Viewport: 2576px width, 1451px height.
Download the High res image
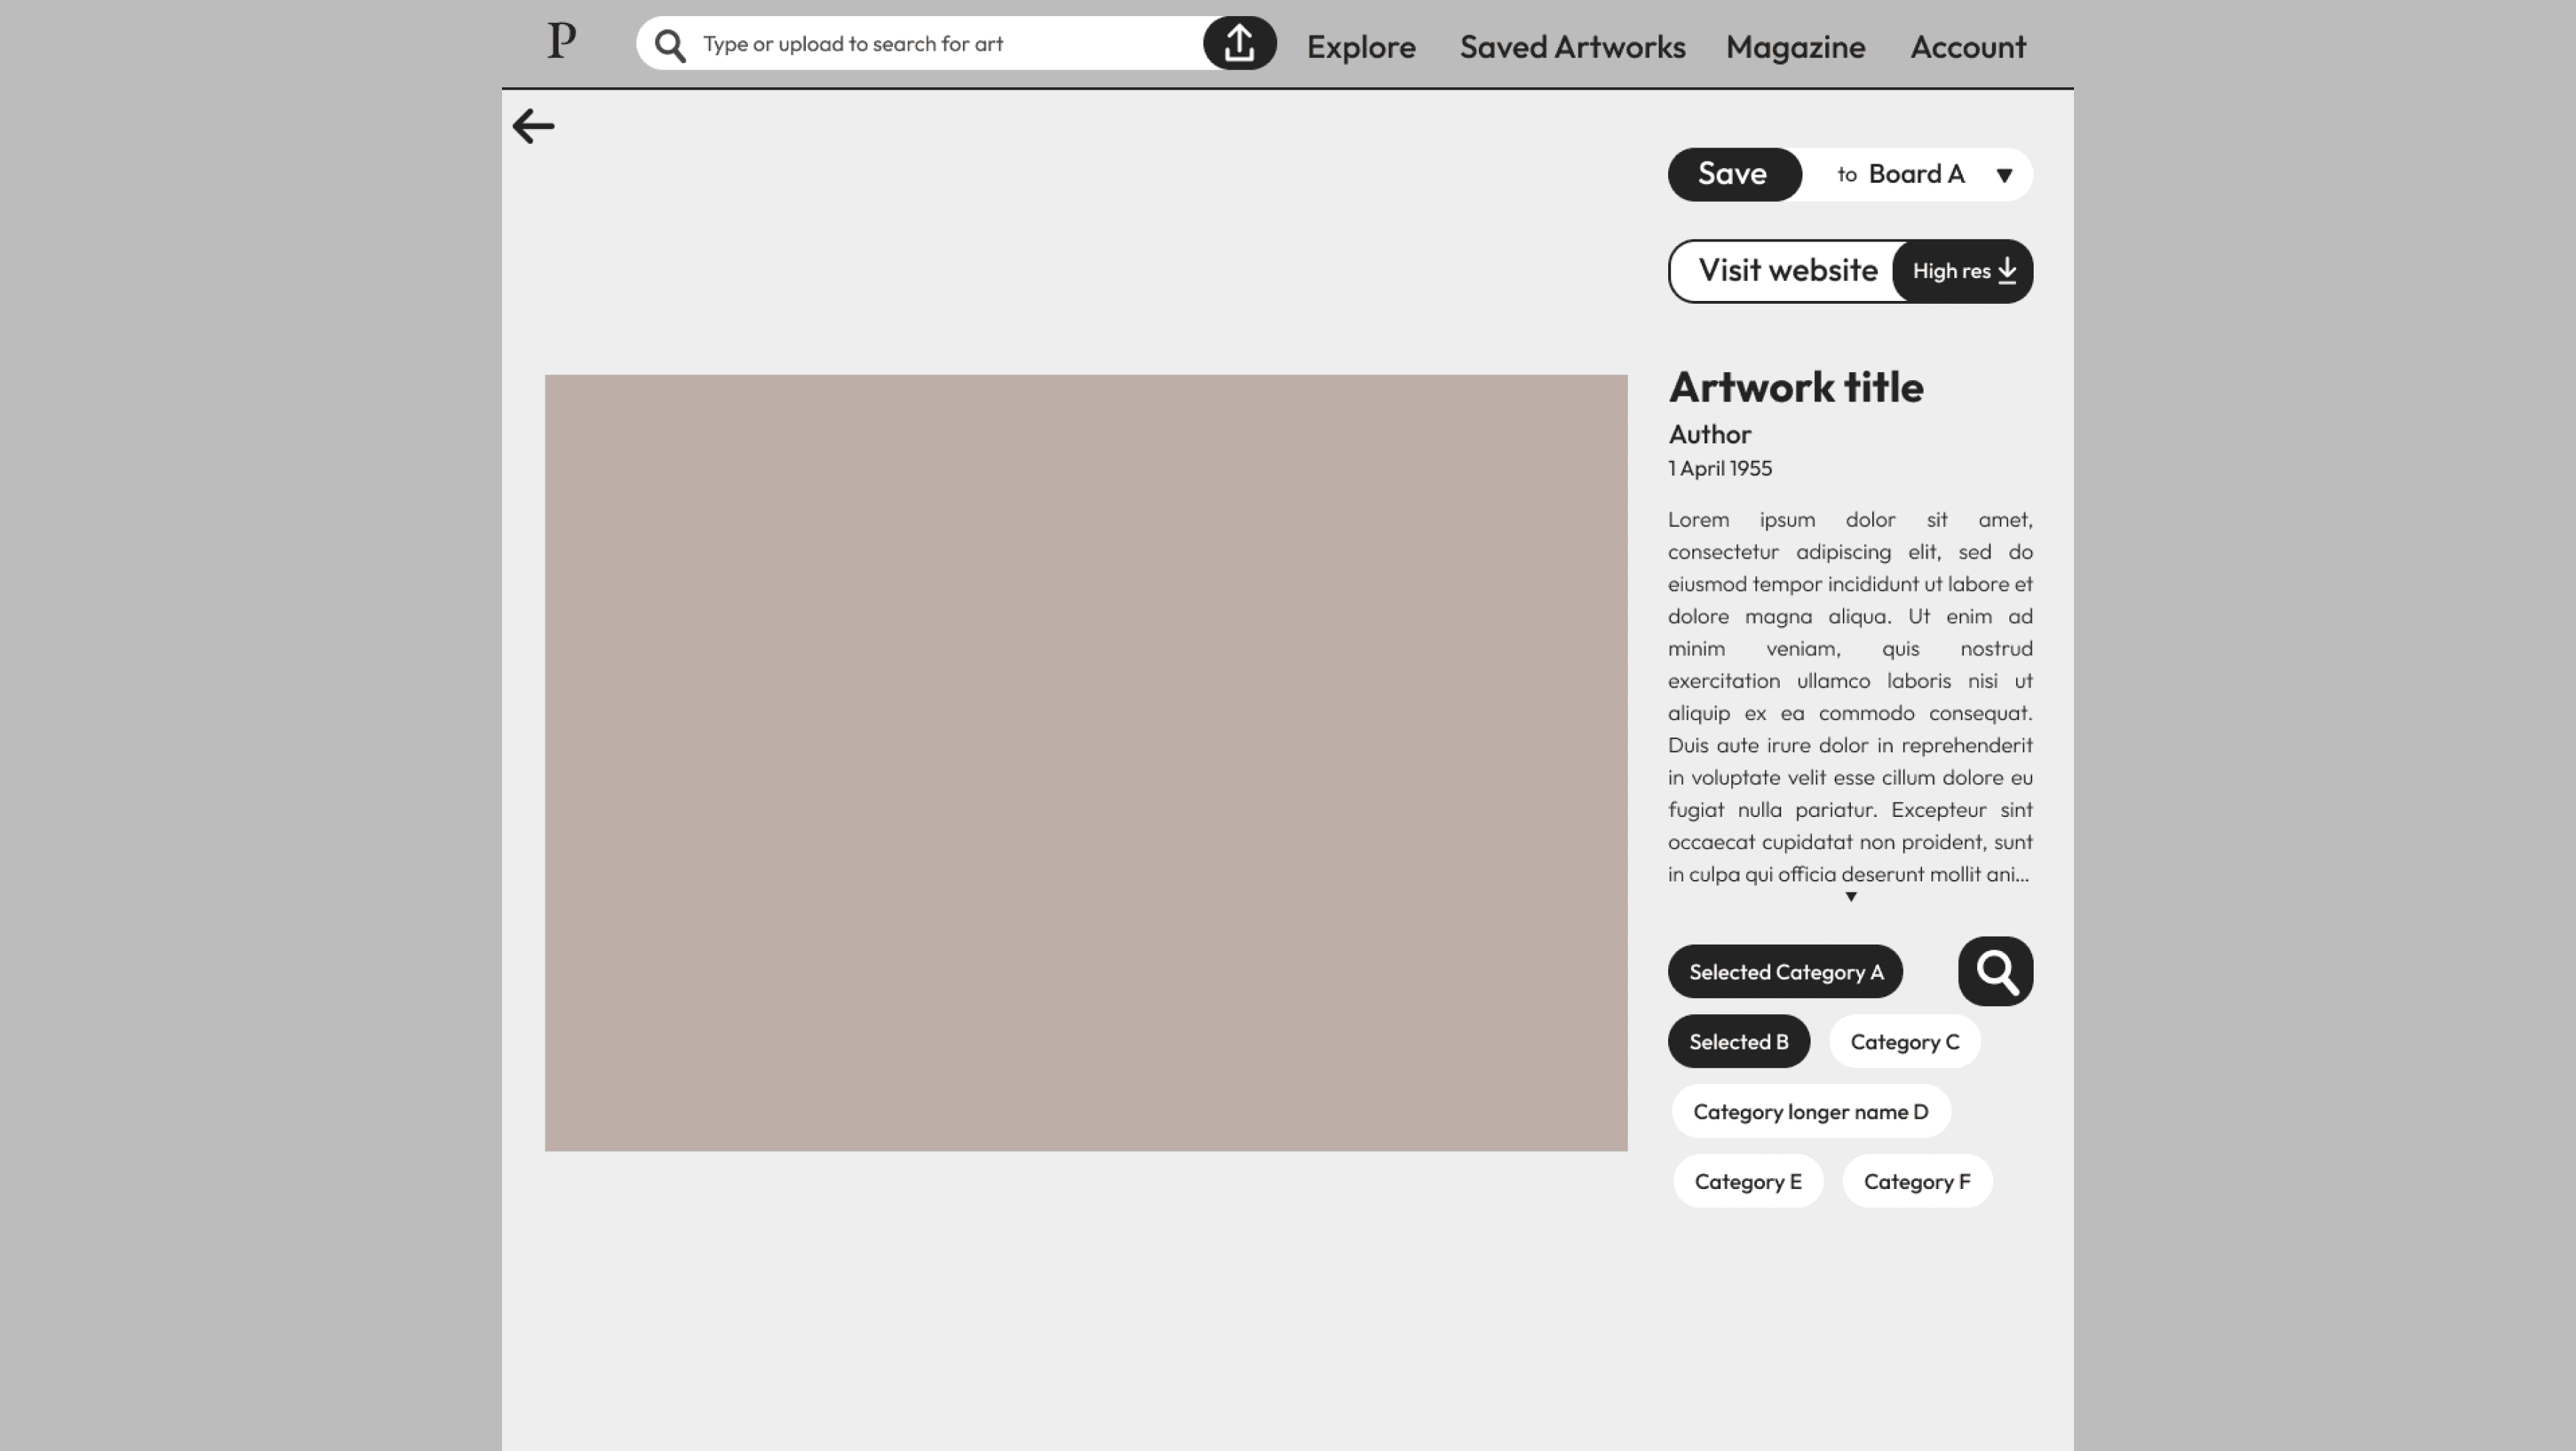point(1963,271)
